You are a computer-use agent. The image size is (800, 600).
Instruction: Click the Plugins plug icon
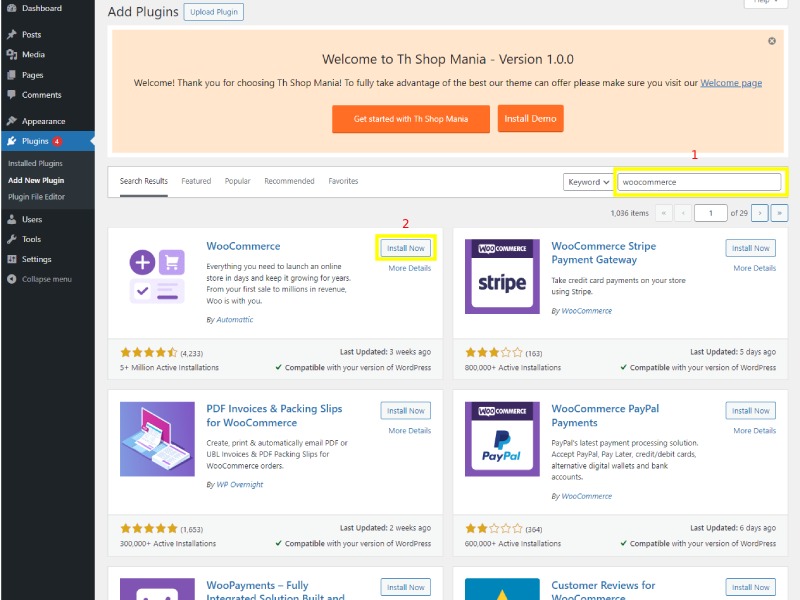[x=12, y=141]
